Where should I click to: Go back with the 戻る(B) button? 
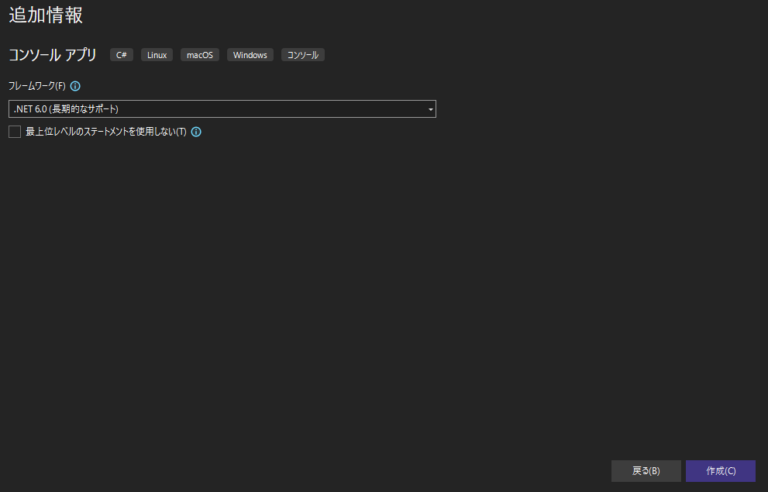(646, 471)
